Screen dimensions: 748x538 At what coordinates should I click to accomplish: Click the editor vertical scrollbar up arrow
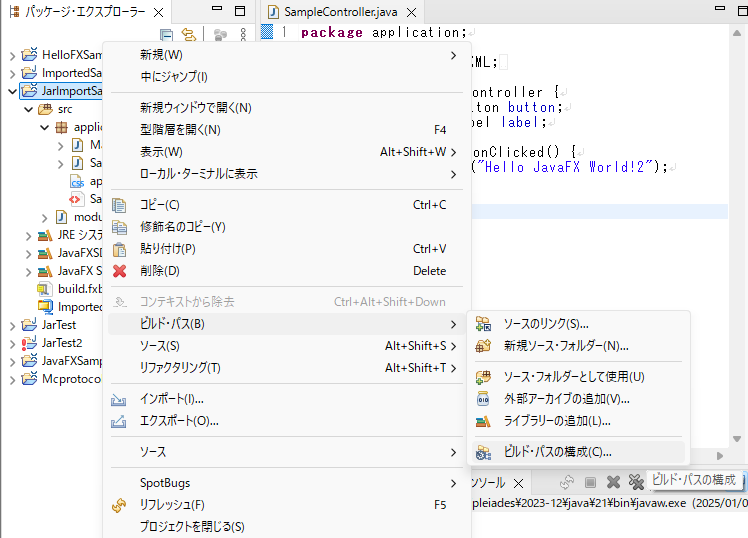pyautogui.click(x=737, y=33)
